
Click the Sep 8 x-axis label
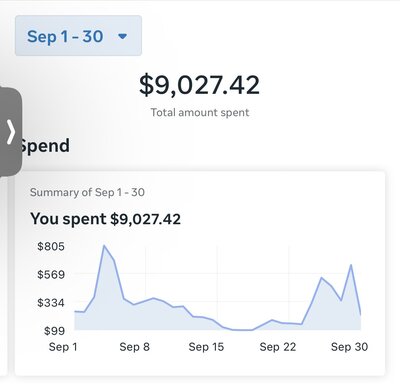click(x=135, y=347)
